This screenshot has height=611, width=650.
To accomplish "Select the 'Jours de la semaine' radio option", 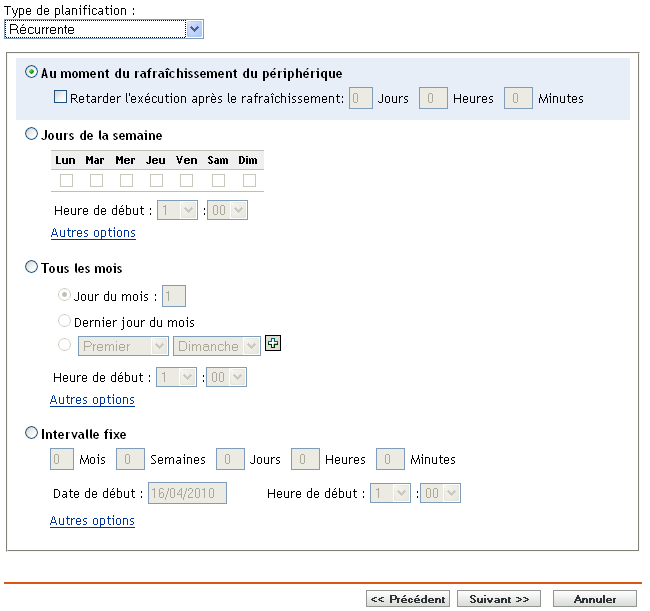I will tap(32, 134).
